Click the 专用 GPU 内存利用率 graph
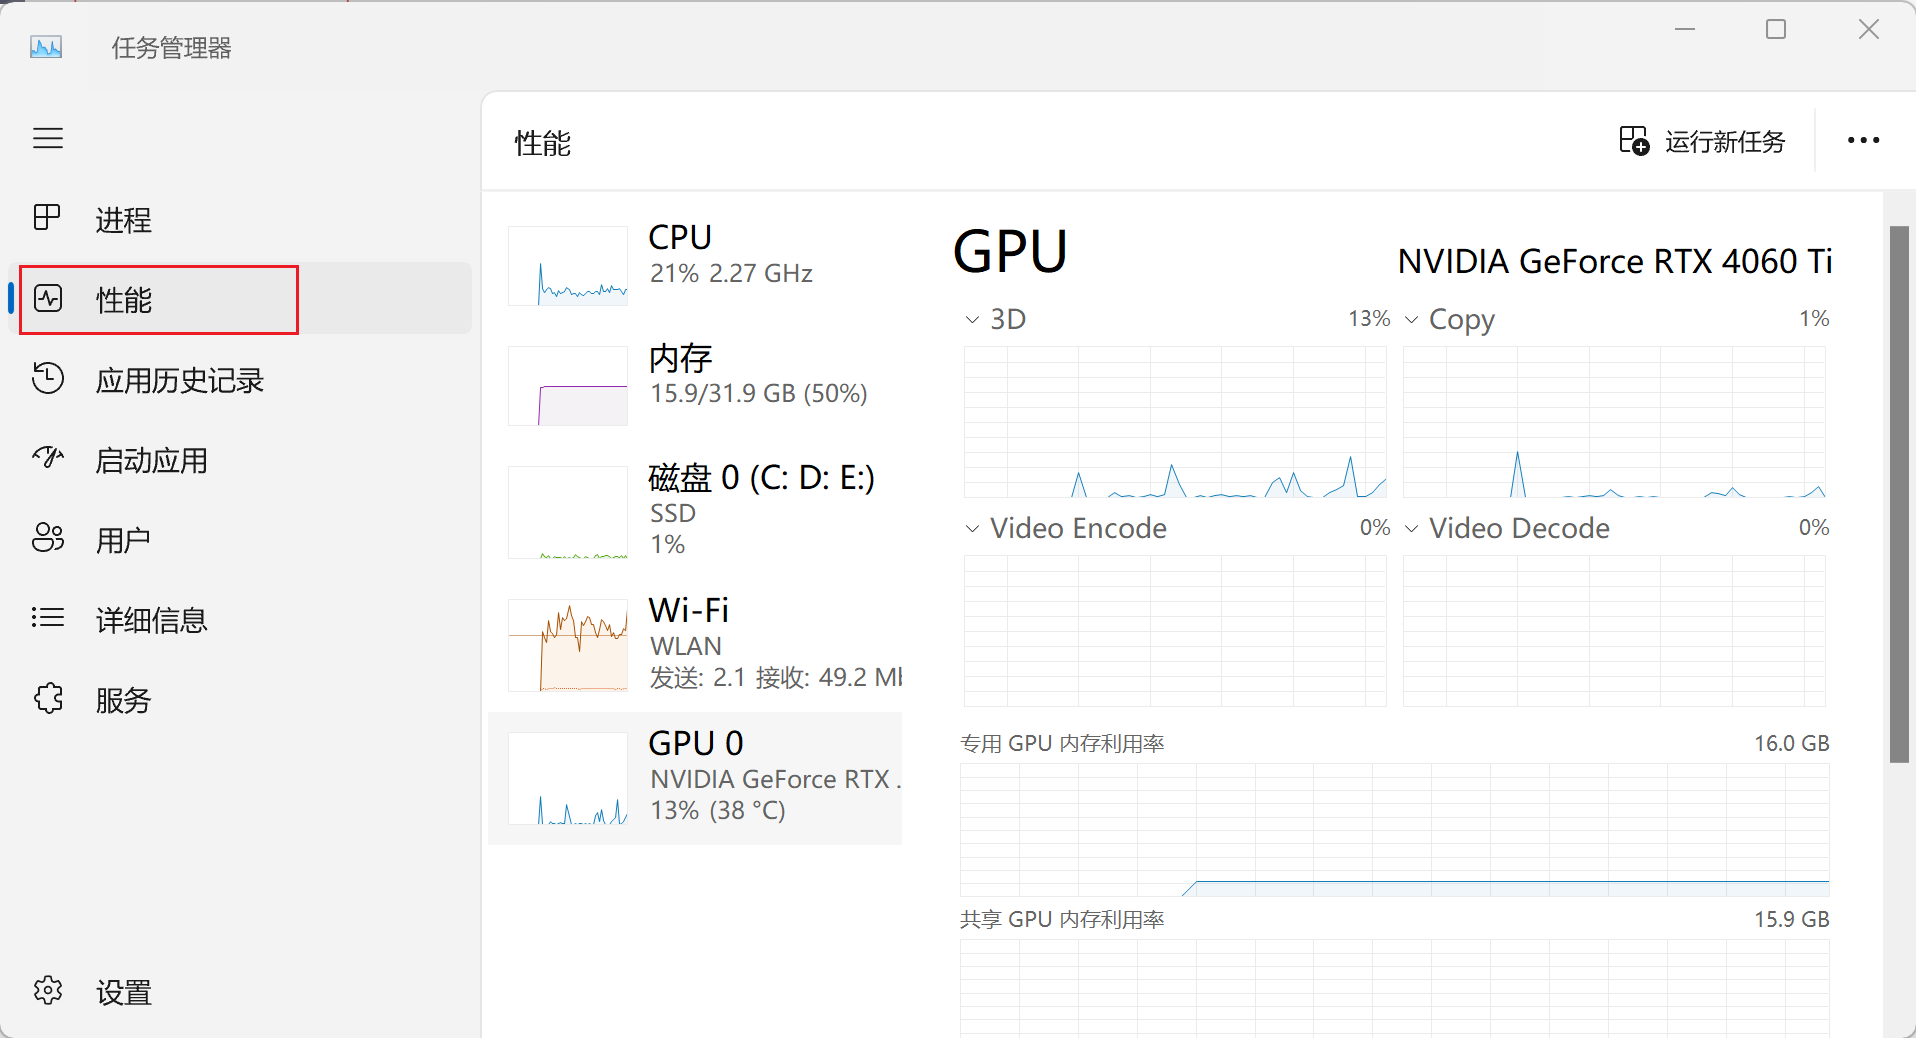 click(x=1395, y=830)
